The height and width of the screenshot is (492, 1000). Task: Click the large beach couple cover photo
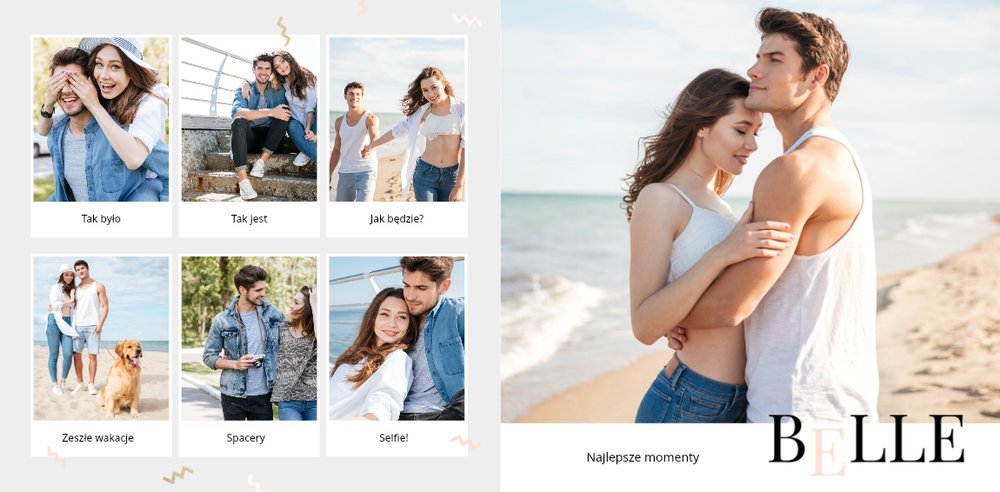750,211
